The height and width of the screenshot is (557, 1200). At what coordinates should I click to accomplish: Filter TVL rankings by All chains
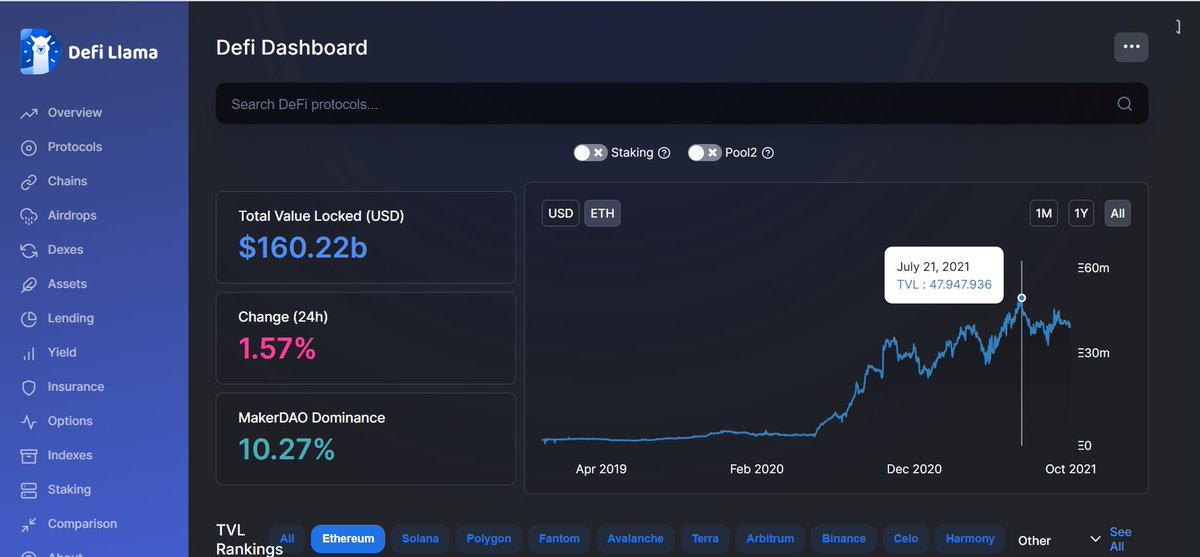[x=287, y=539]
